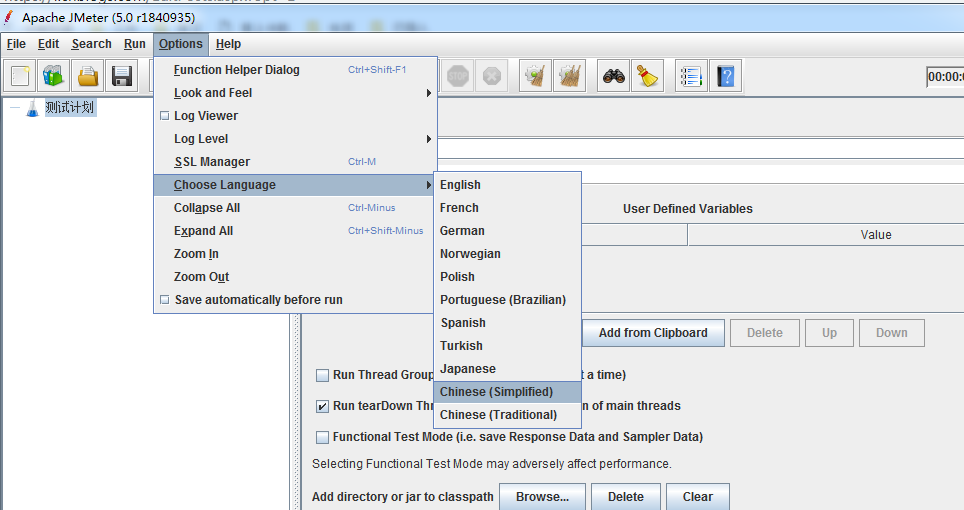
Task: Click the Value column header
Action: (x=826, y=235)
